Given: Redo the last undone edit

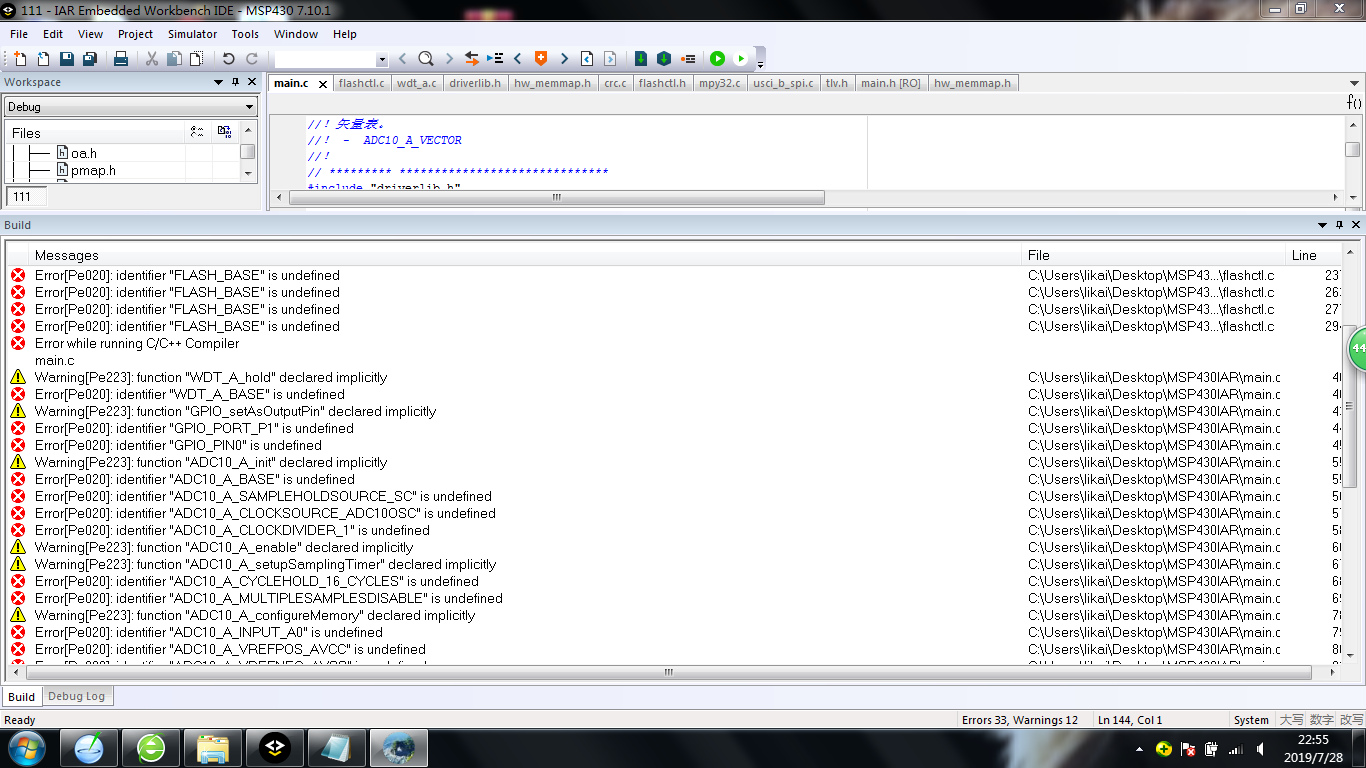Looking at the screenshot, I should [252, 59].
